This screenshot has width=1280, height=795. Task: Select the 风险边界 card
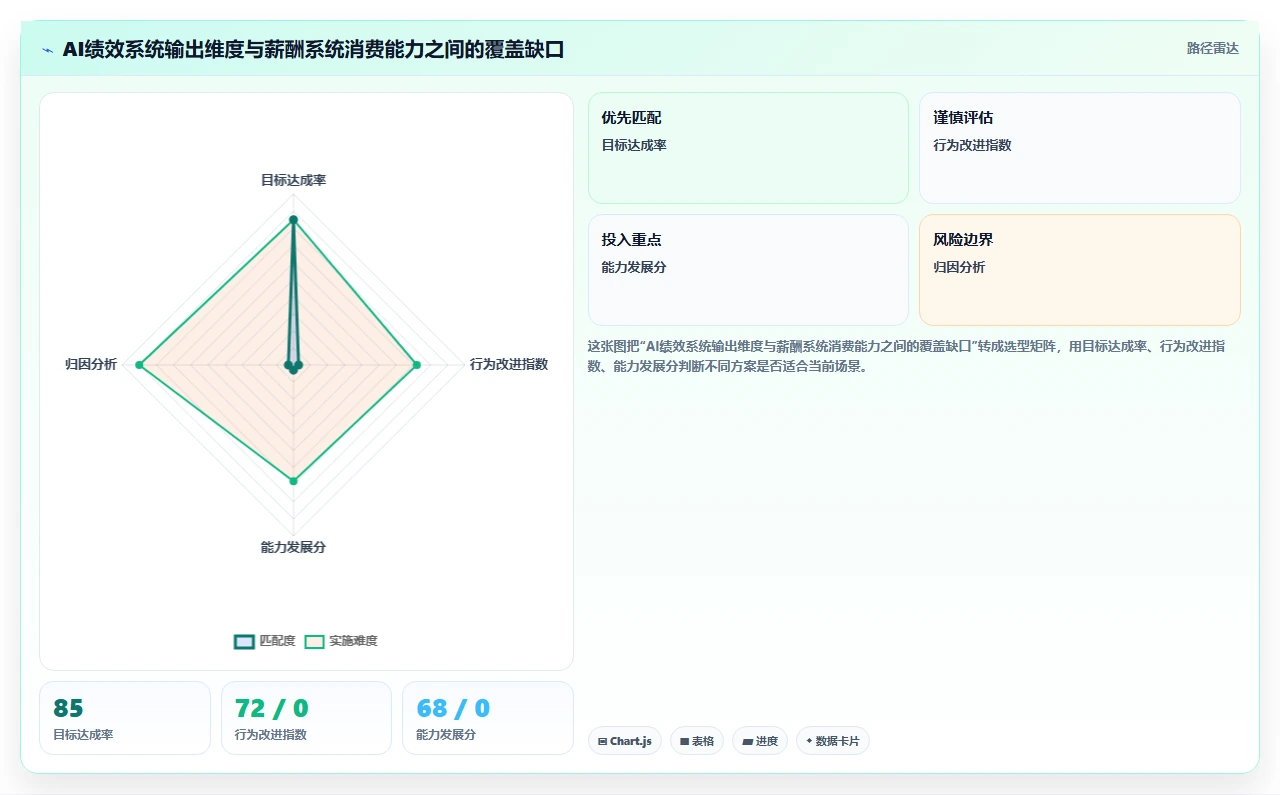pyautogui.click(x=1080, y=270)
